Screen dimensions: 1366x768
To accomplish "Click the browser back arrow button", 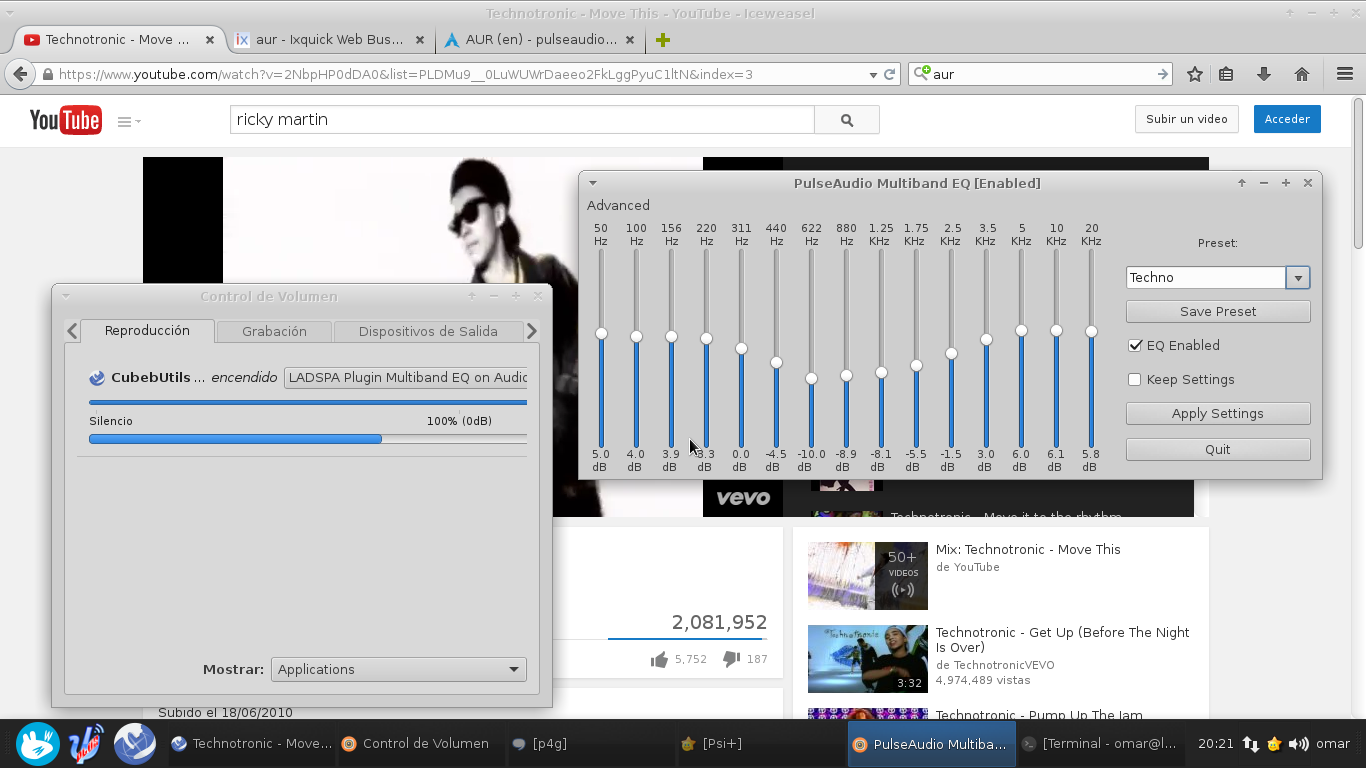I will [x=20, y=74].
